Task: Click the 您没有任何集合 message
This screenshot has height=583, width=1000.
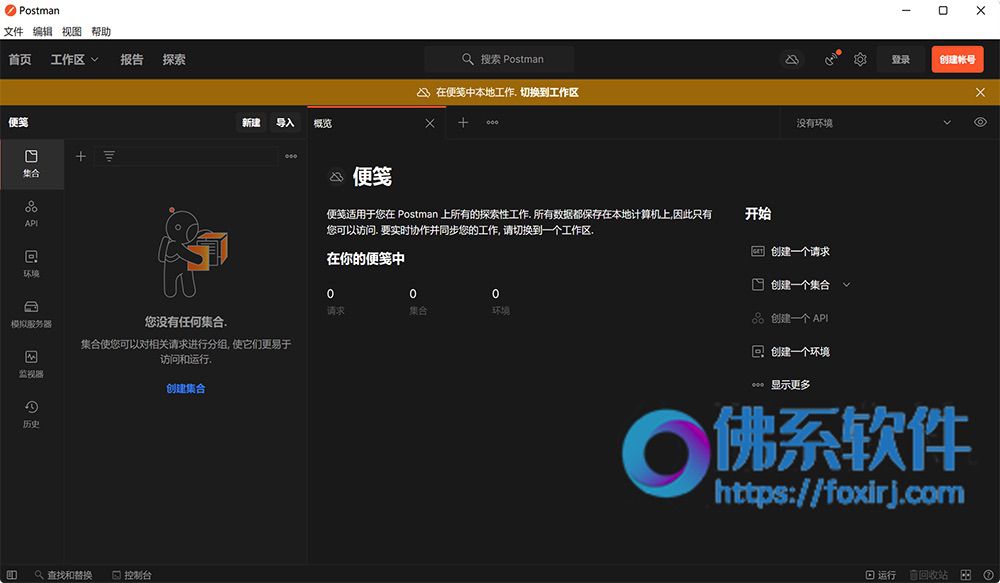Action: click(x=186, y=321)
